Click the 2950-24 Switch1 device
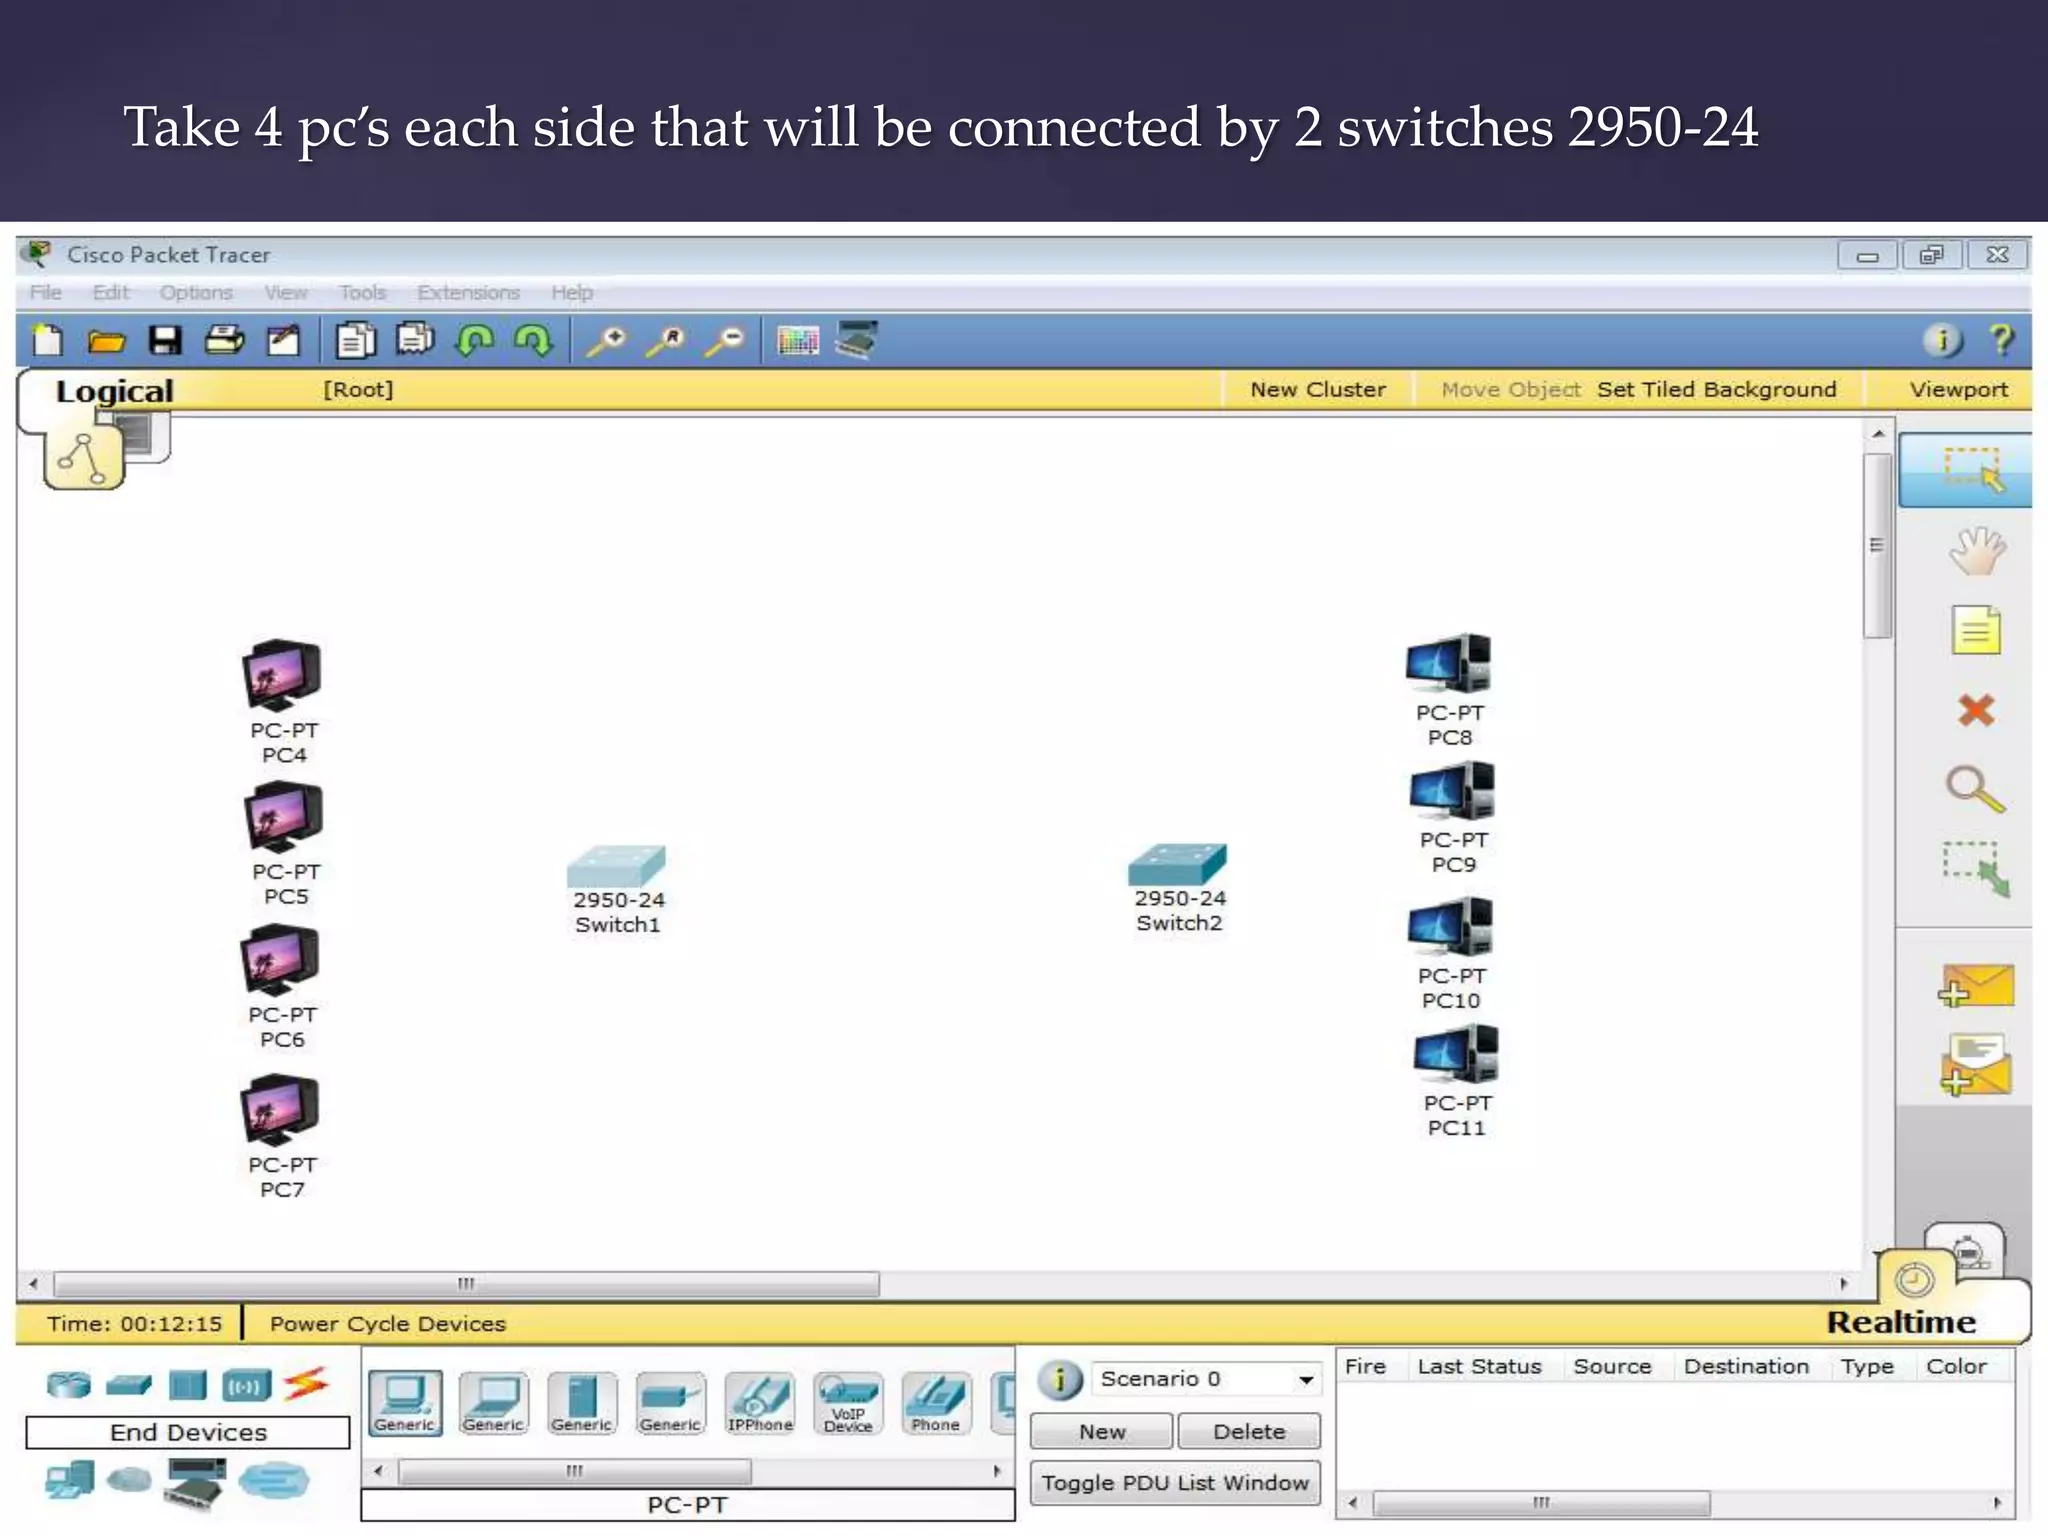This screenshot has height=1536, width=2048. pos(616,866)
